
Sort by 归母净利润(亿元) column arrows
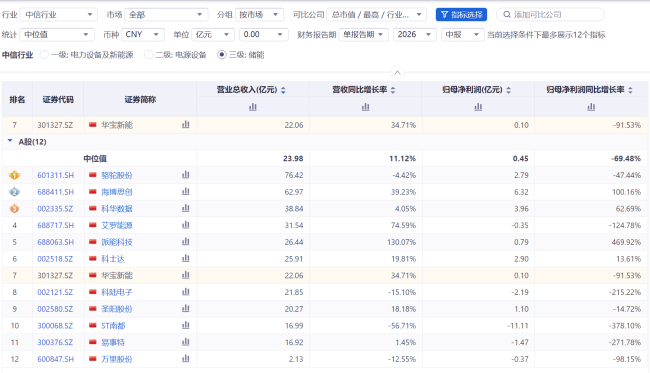click(x=508, y=90)
